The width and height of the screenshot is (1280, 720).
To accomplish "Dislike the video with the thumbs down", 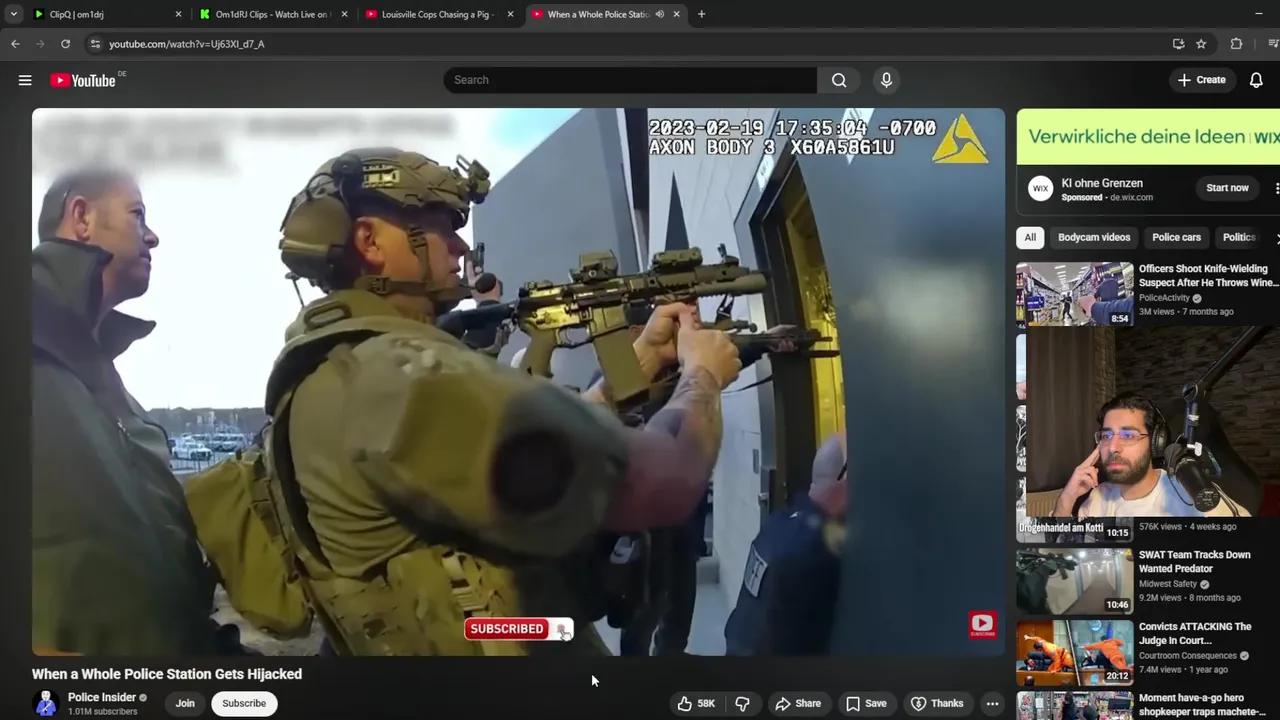I will click(x=743, y=703).
